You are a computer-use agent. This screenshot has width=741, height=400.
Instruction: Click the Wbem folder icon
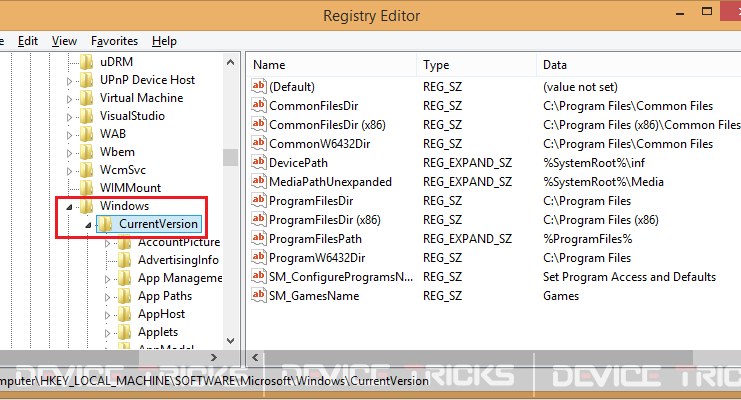point(86,152)
